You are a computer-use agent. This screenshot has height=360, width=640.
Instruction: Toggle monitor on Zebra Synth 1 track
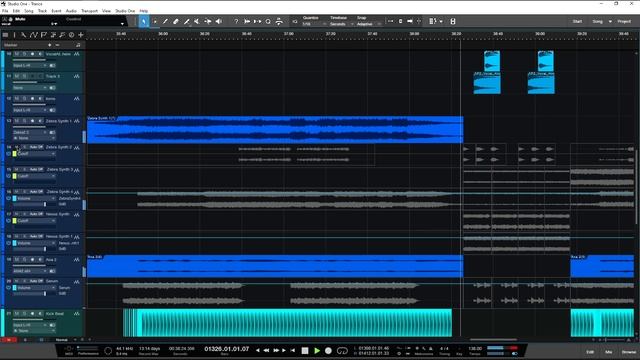pyautogui.click(x=40, y=121)
